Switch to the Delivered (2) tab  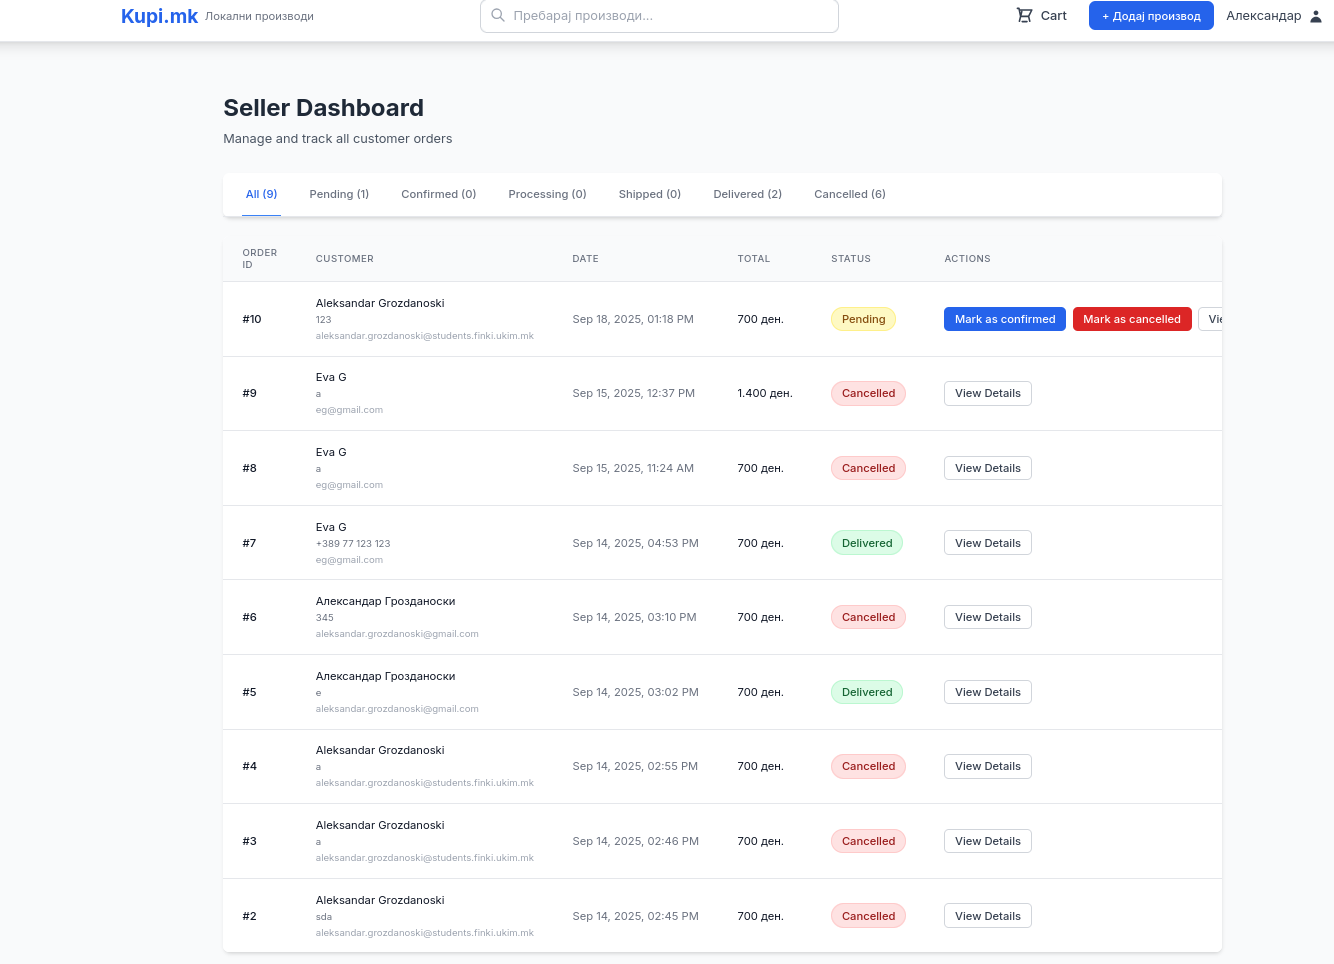click(747, 194)
